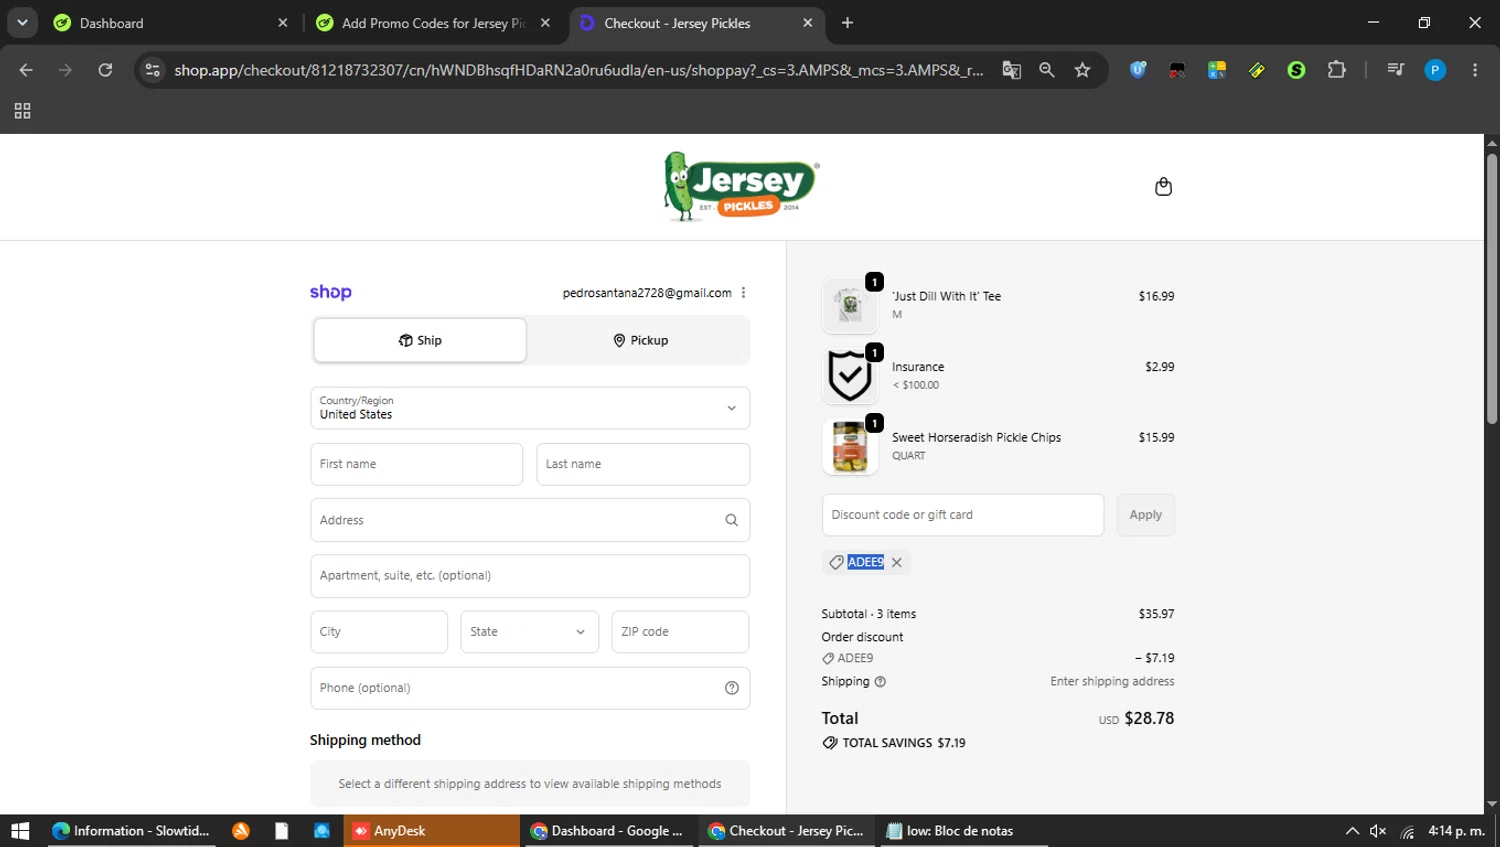Toggle muted volume icon in system tray

(1378, 831)
